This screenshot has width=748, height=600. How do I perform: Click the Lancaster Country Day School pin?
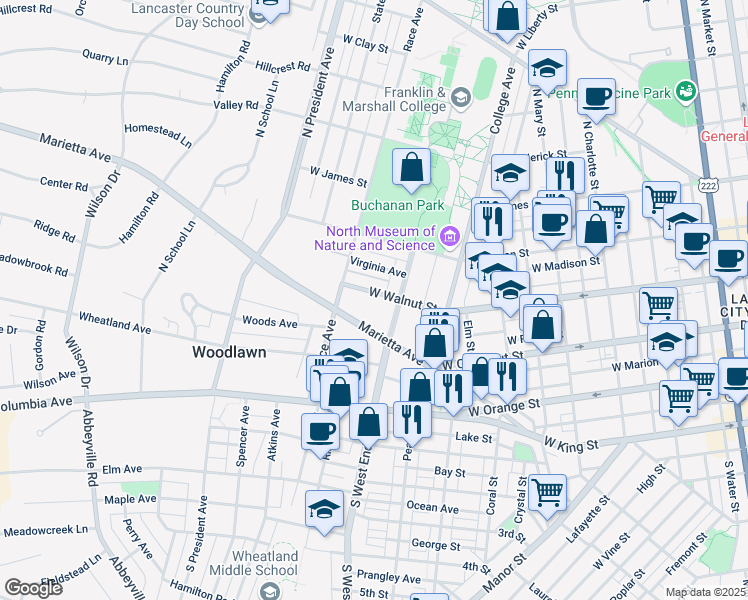click(x=259, y=18)
